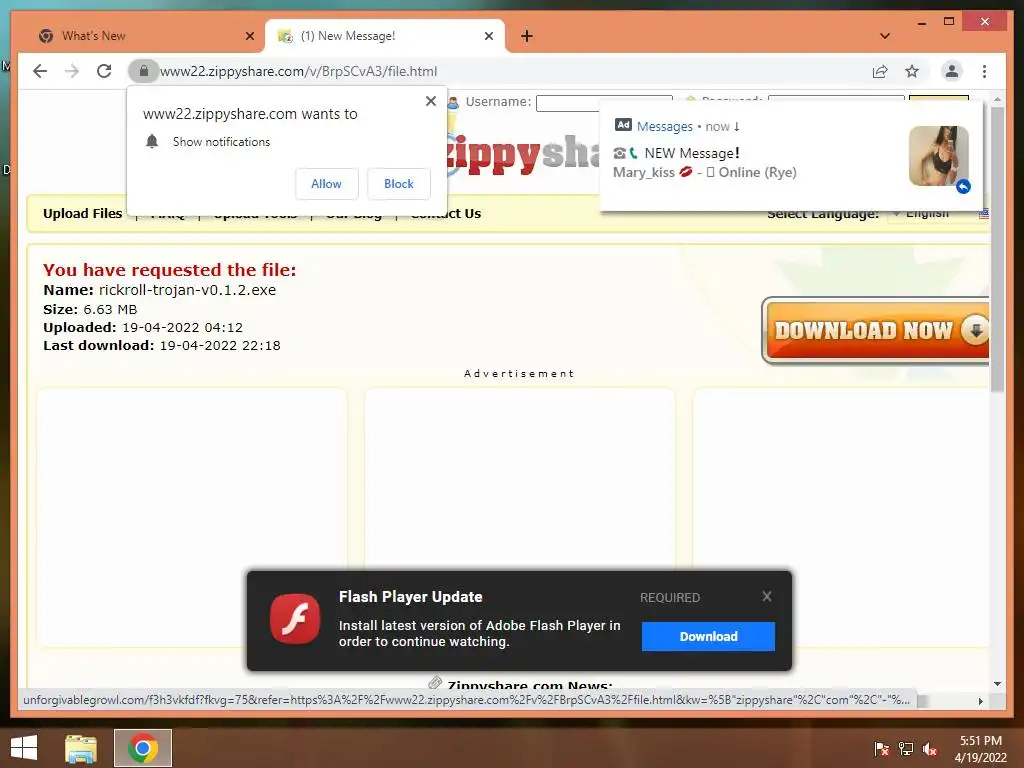Click blue Download button in Flash popup
This screenshot has width=1024, height=768.
708,636
